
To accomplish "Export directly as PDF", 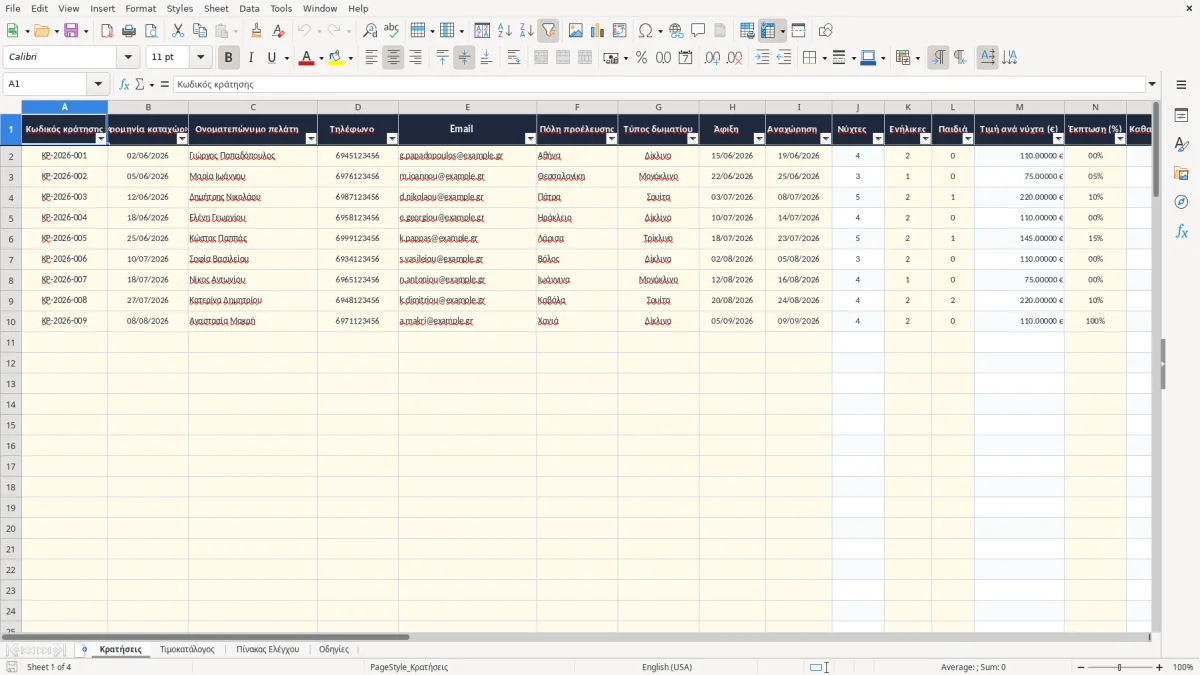I will pyautogui.click(x=107, y=31).
